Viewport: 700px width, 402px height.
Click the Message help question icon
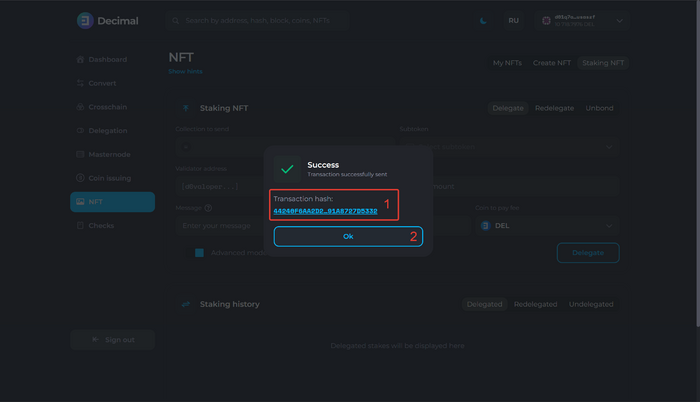208,208
